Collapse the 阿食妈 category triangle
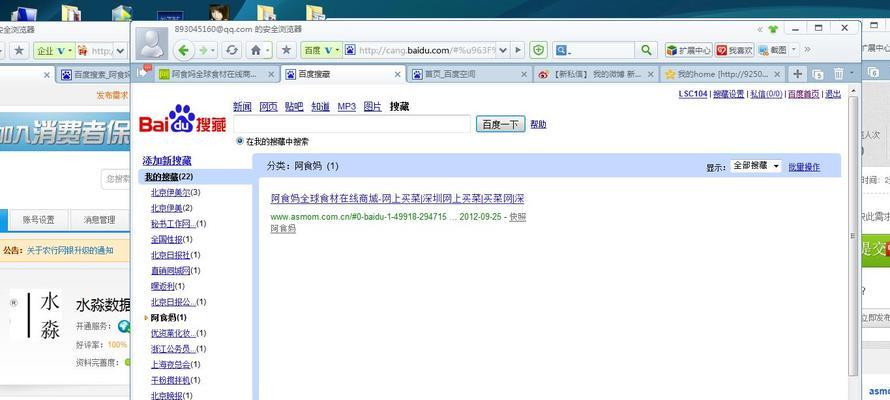The height and width of the screenshot is (400, 890). click(x=147, y=318)
